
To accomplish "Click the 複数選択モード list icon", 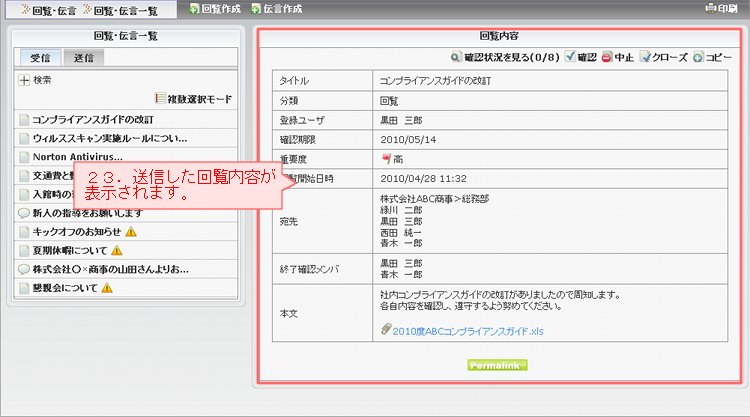I will tap(160, 99).
